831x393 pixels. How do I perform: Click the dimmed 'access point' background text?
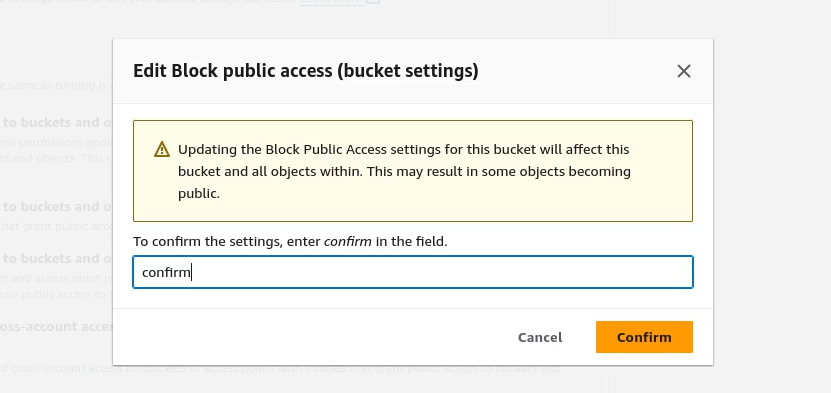tap(56, 278)
